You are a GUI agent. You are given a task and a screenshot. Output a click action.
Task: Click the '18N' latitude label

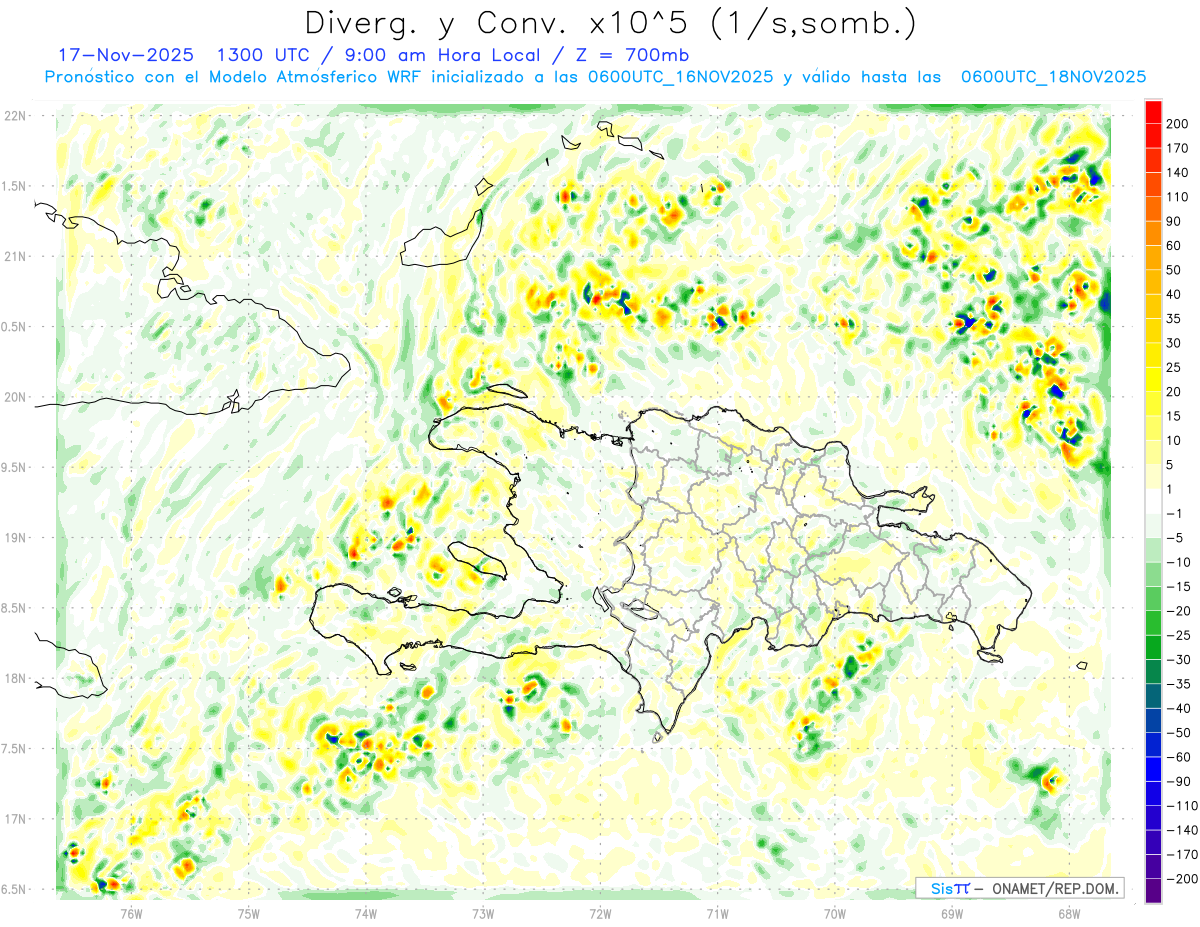(x=14, y=678)
